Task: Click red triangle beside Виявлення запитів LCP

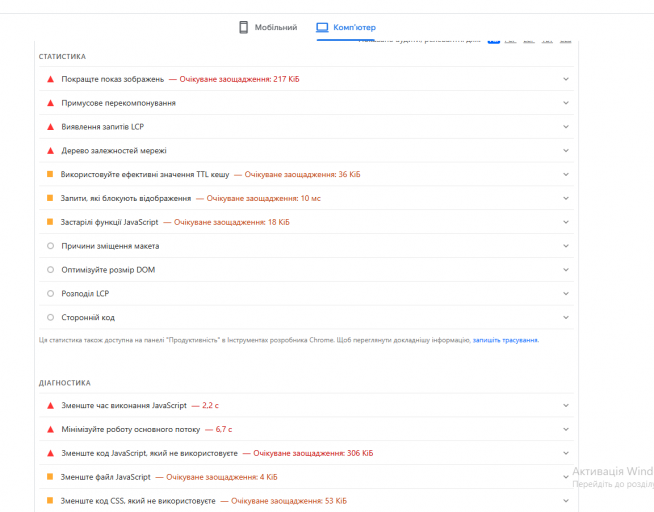Action: coord(50,126)
